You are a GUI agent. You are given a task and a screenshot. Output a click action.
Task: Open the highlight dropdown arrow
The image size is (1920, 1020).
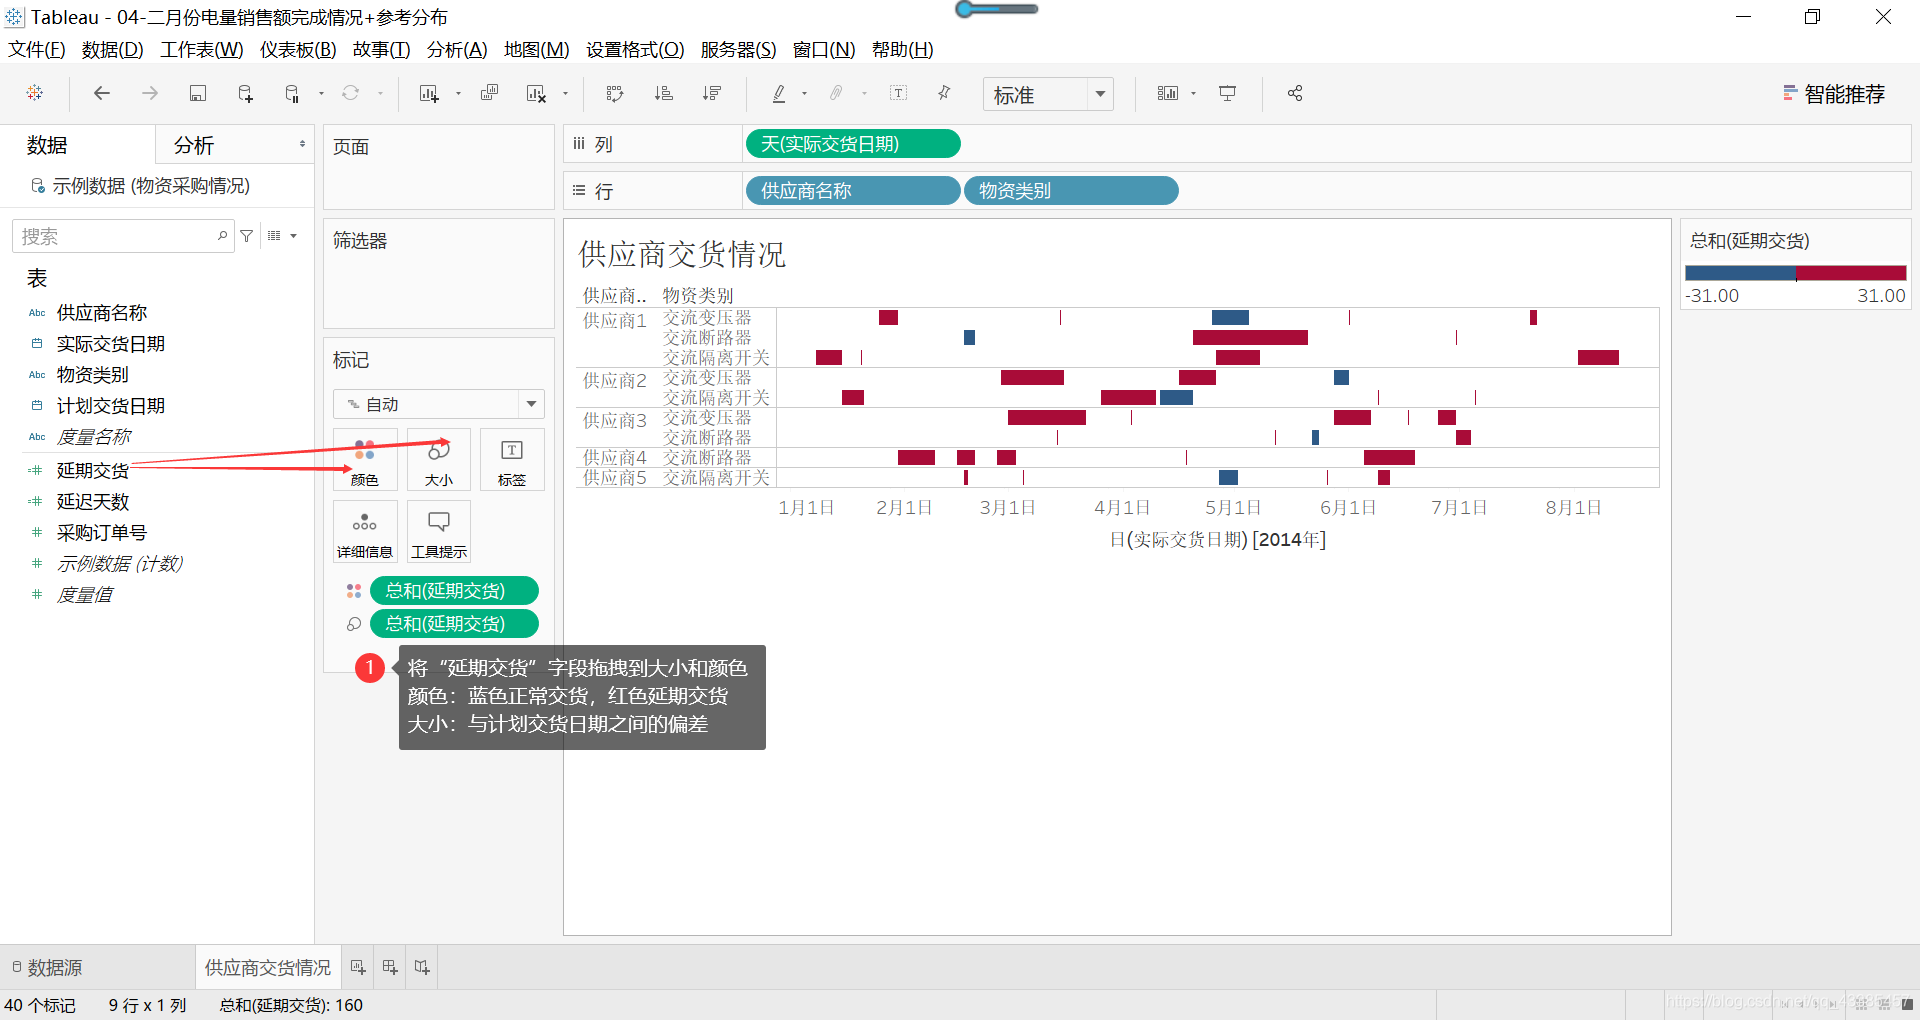804,94
